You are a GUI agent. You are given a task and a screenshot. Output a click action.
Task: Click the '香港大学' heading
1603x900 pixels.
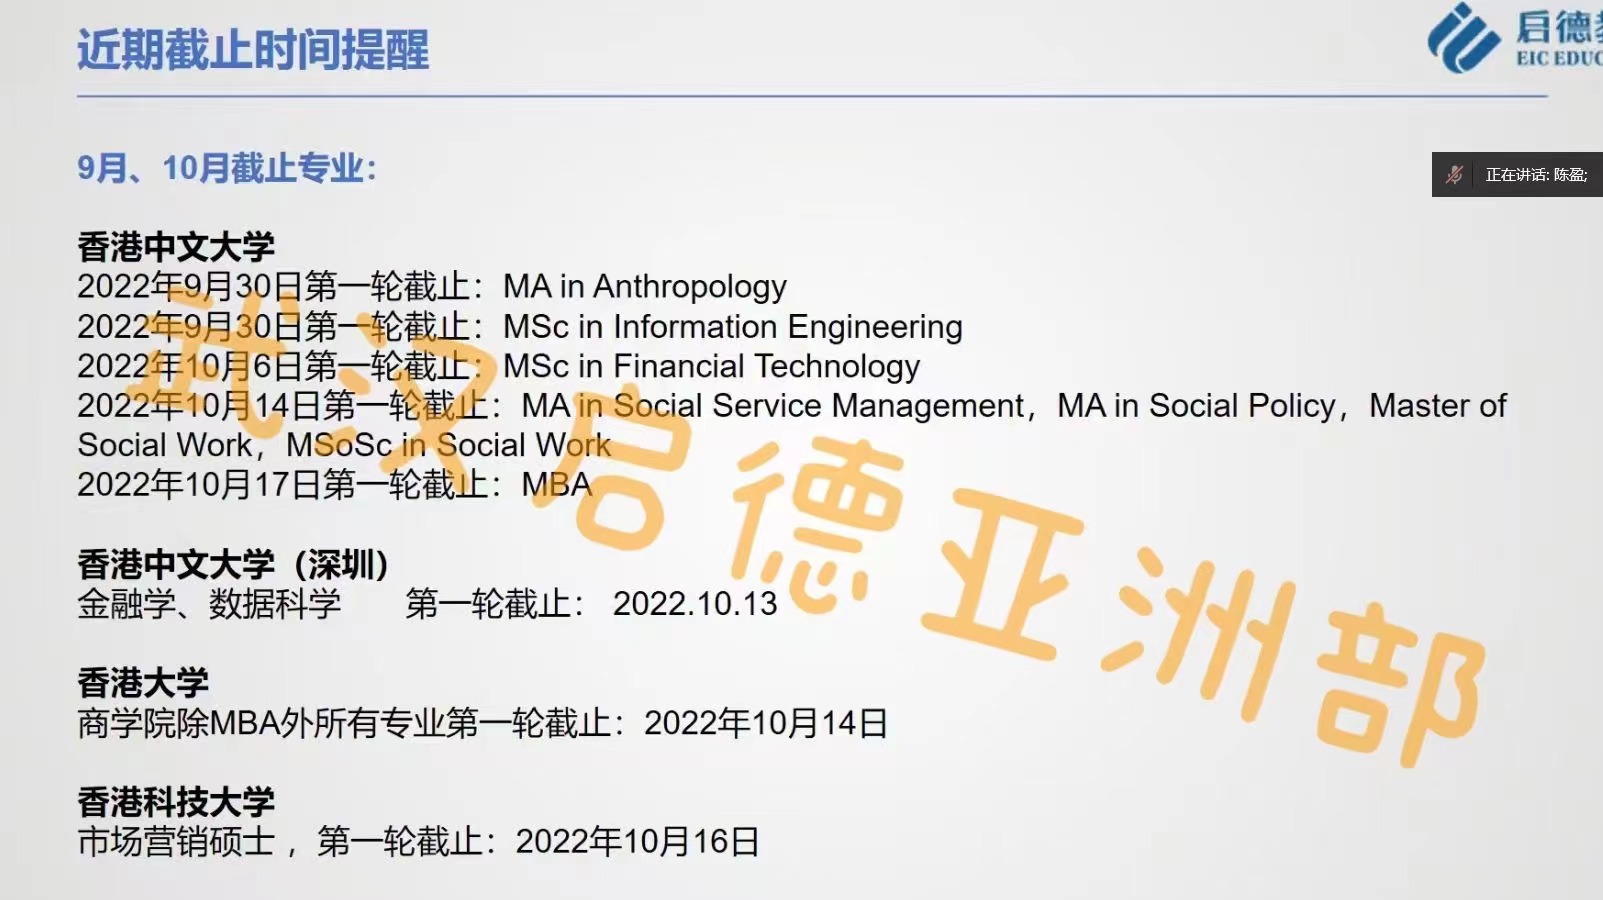click(x=143, y=683)
